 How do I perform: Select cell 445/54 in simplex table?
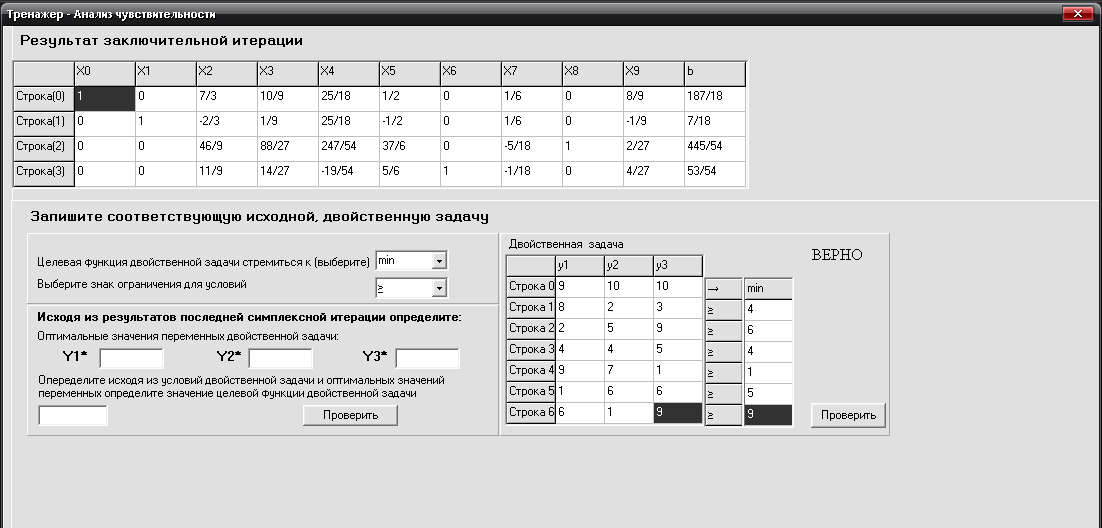[x=715, y=149]
